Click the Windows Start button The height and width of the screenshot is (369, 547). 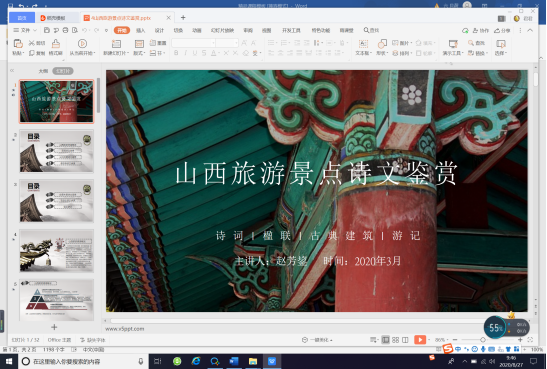pos(9,361)
